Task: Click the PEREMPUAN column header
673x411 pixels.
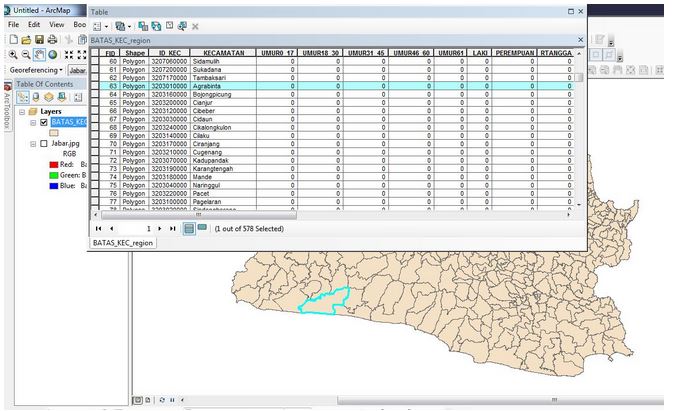Action: click(515, 53)
